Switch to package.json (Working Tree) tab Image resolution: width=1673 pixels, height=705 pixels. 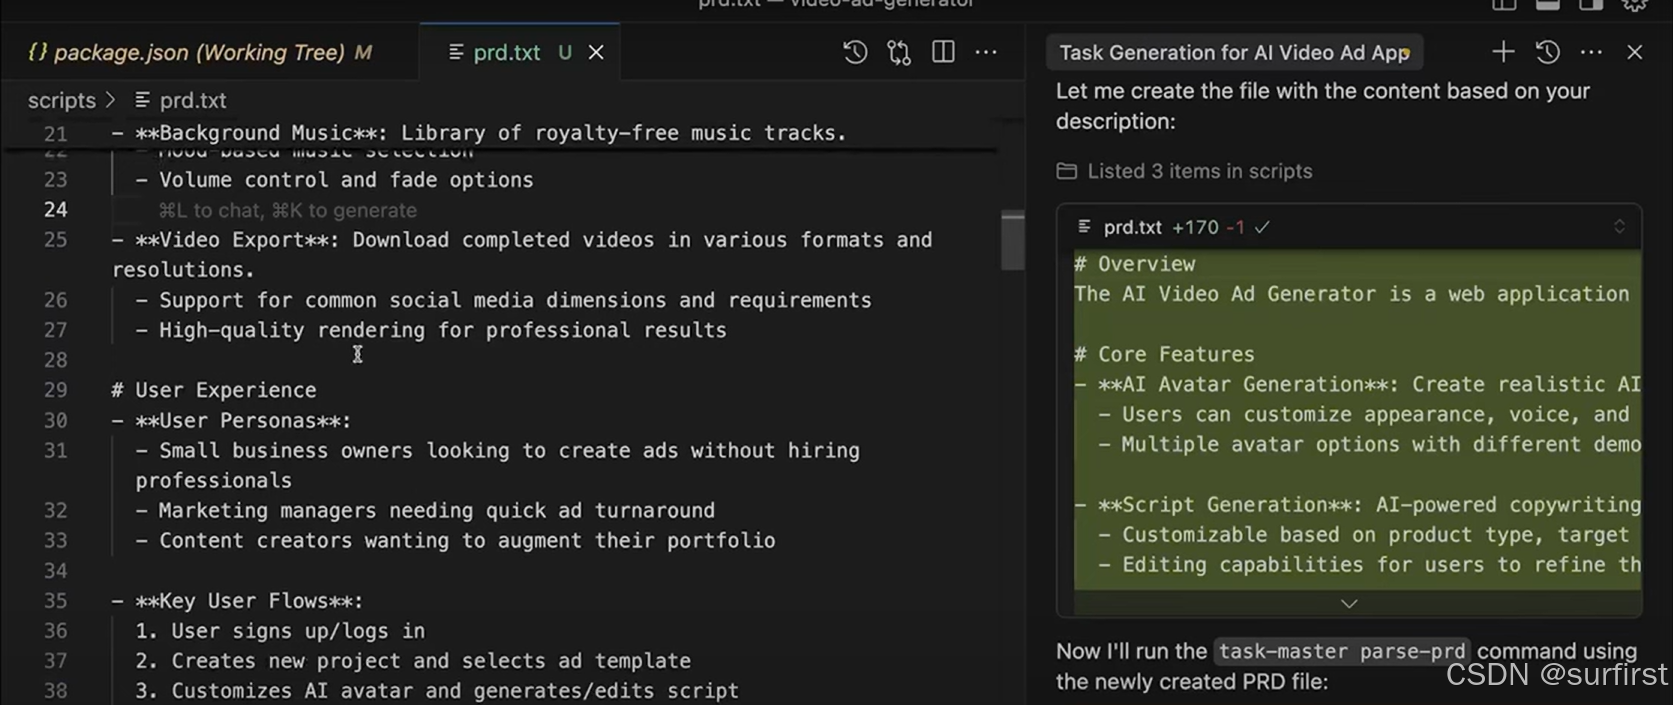point(199,52)
